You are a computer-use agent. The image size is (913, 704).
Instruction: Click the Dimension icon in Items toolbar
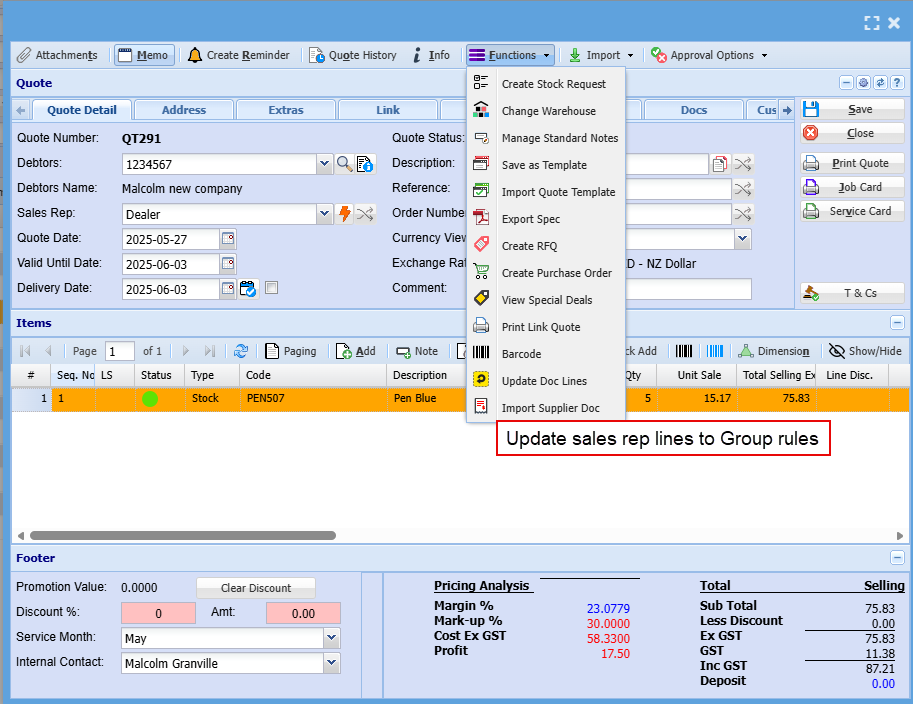pyautogui.click(x=745, y=351)
